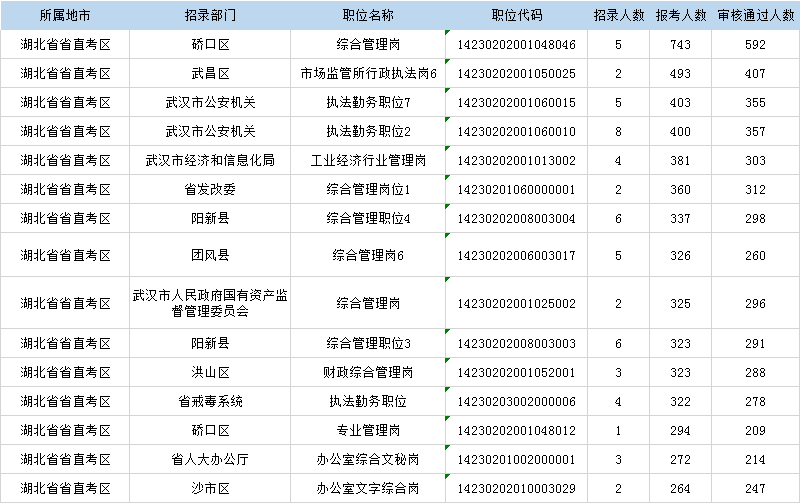Select code cell 14230202001048046
Screen dimensions: 800x503
(516, 44)
